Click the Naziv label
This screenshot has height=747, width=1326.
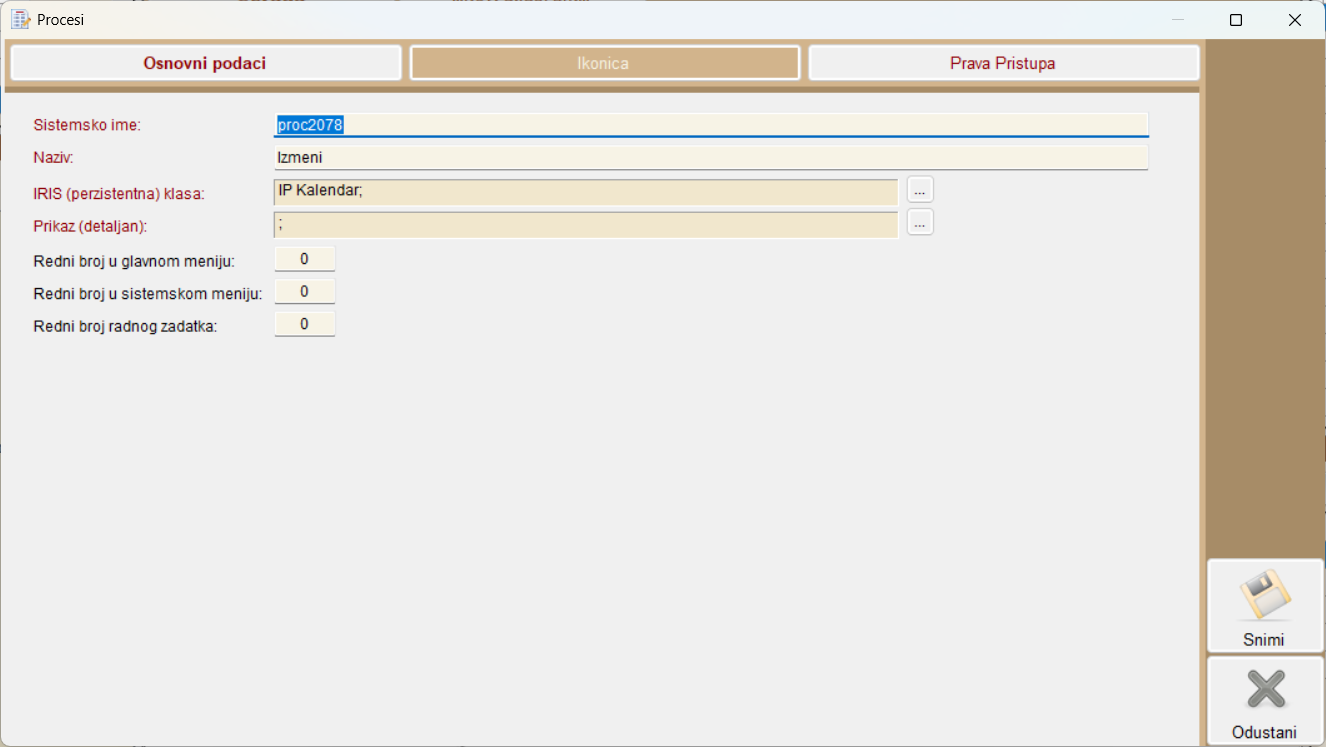(53, 158)
